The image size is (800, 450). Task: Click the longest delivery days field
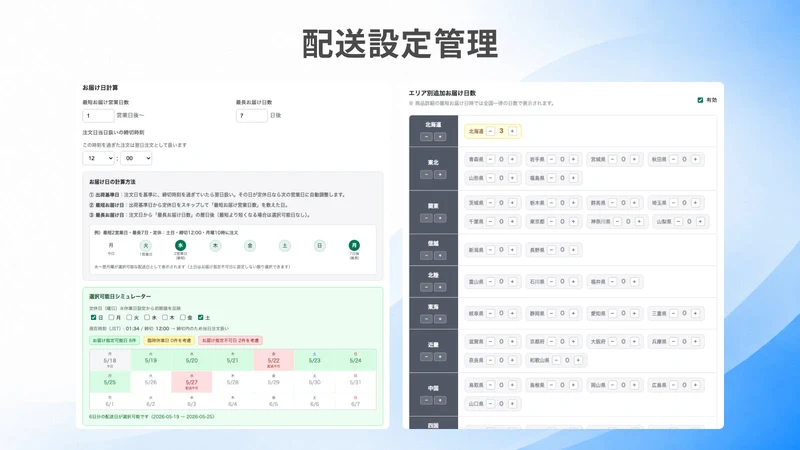[x=252, y=116]
